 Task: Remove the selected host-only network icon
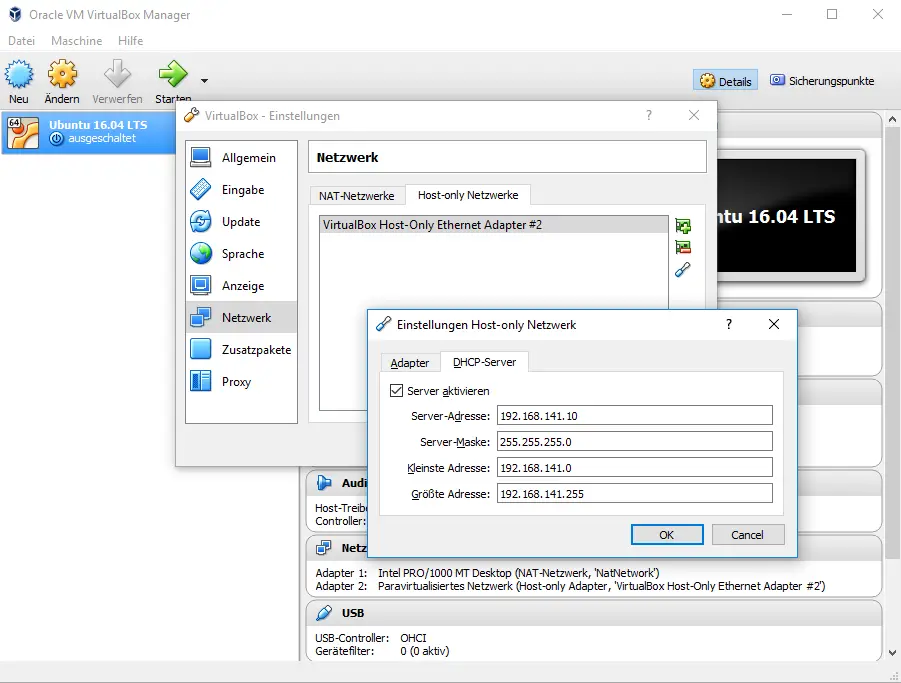683,247
